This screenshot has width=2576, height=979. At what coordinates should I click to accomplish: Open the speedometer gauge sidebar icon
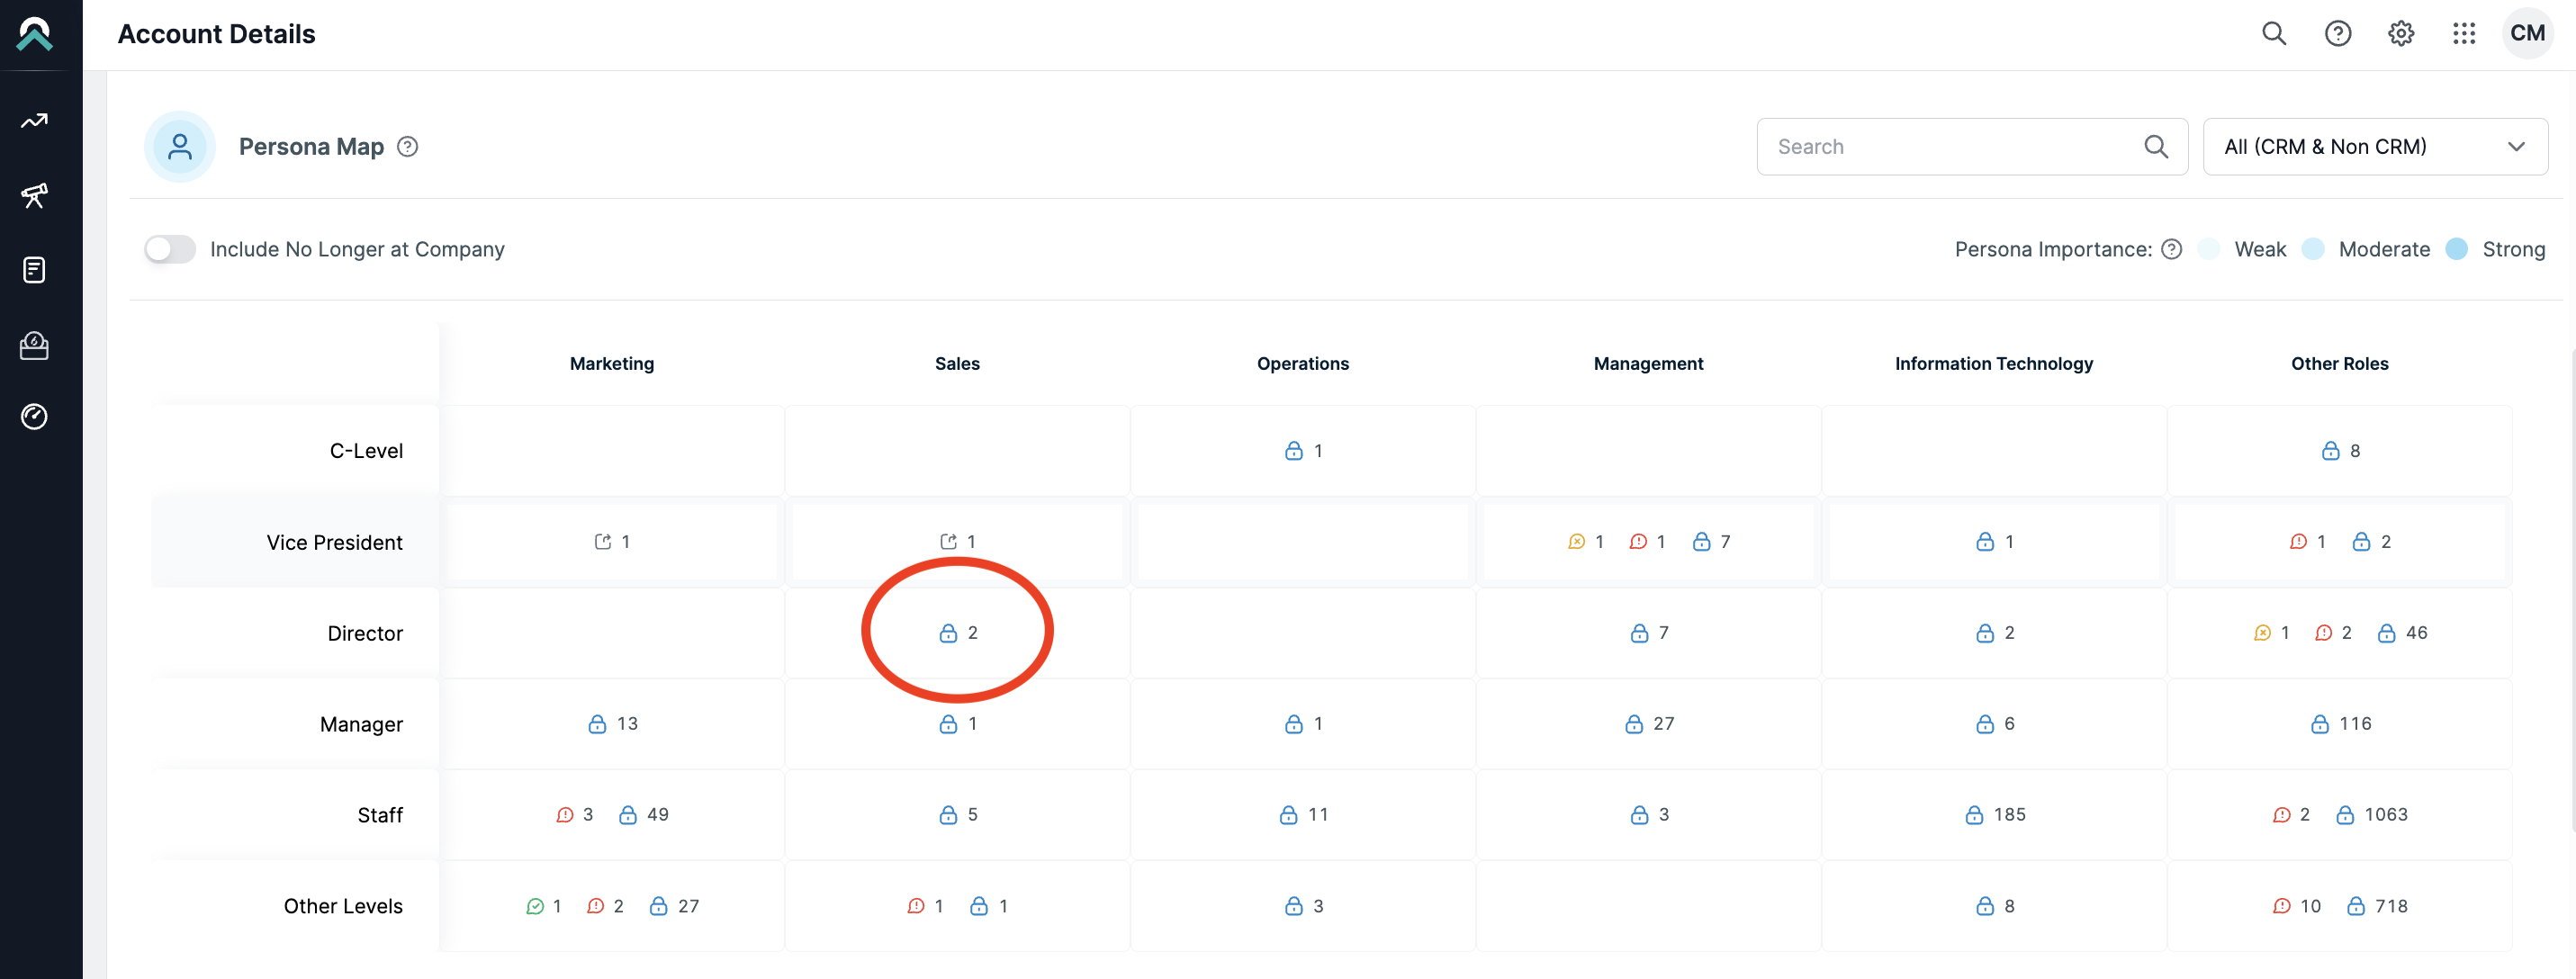click(x=35, y=416)
